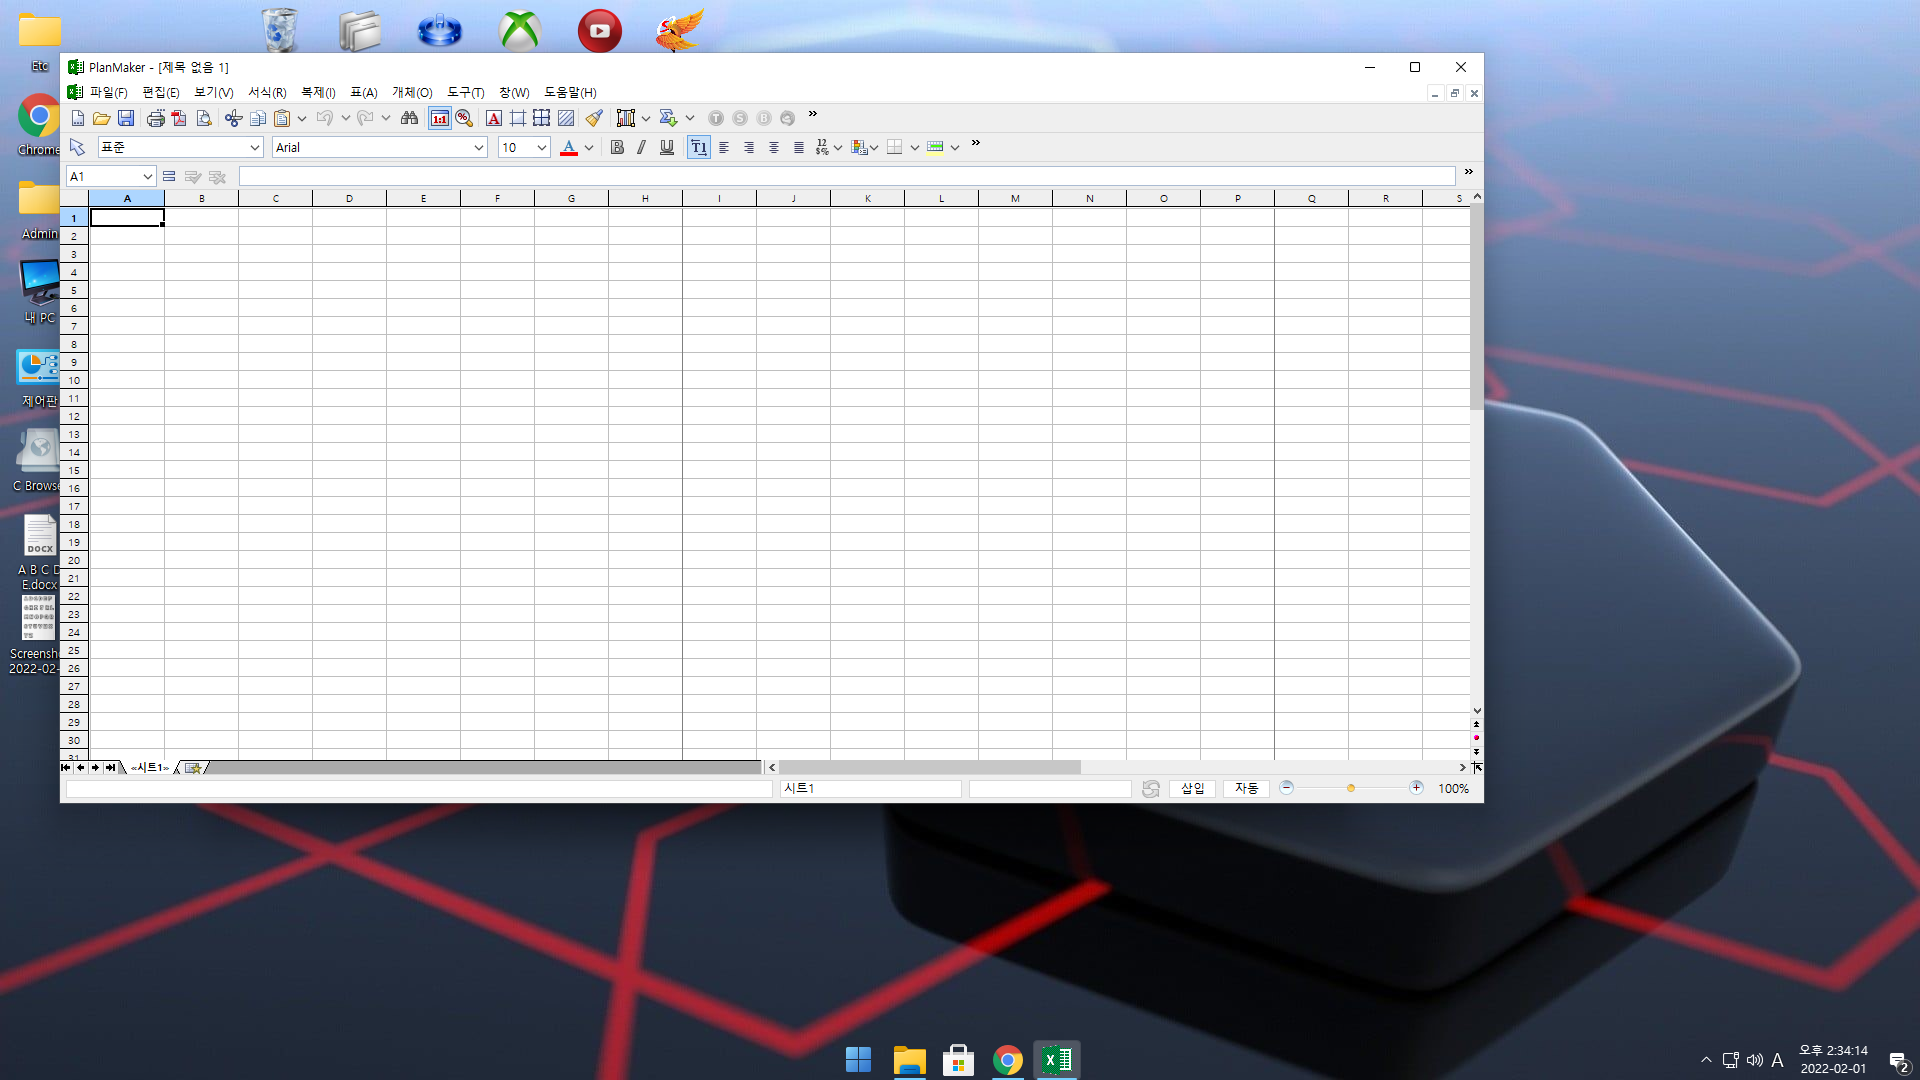Toggle bold formatting
The width and height of the screenshot is (1920, 1080).
[617, 147]
